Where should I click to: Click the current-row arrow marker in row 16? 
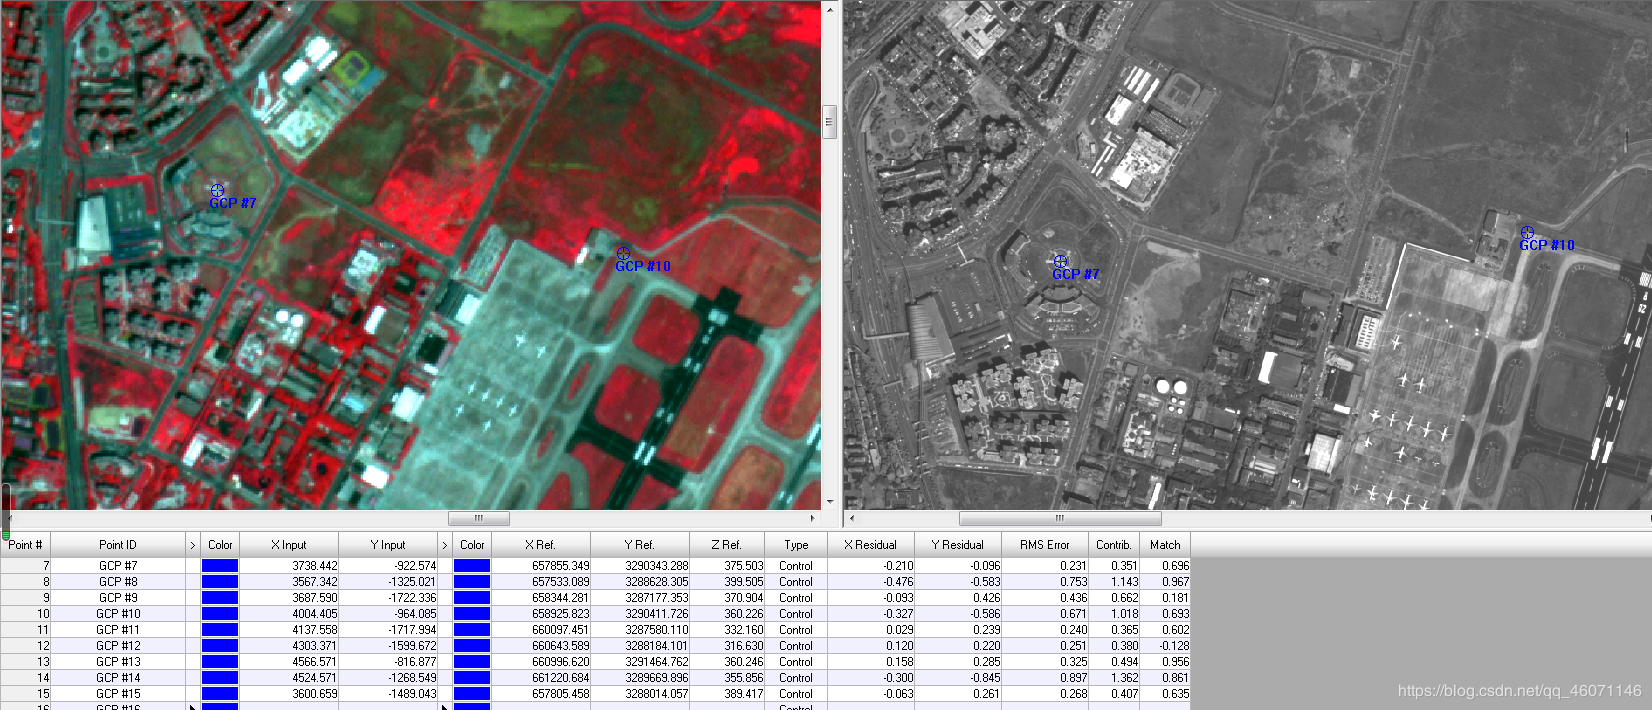(x=445, y=707)
